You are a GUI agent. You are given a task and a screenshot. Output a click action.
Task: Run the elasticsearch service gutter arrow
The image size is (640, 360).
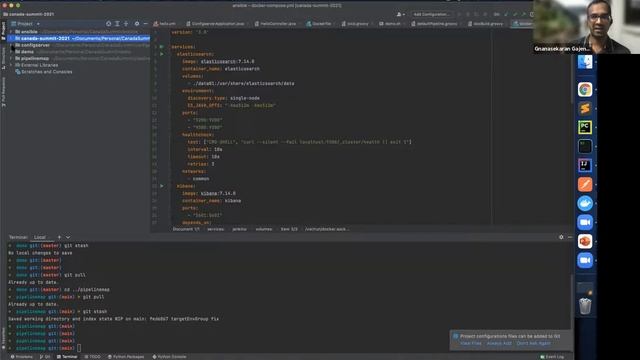(162, 54)
